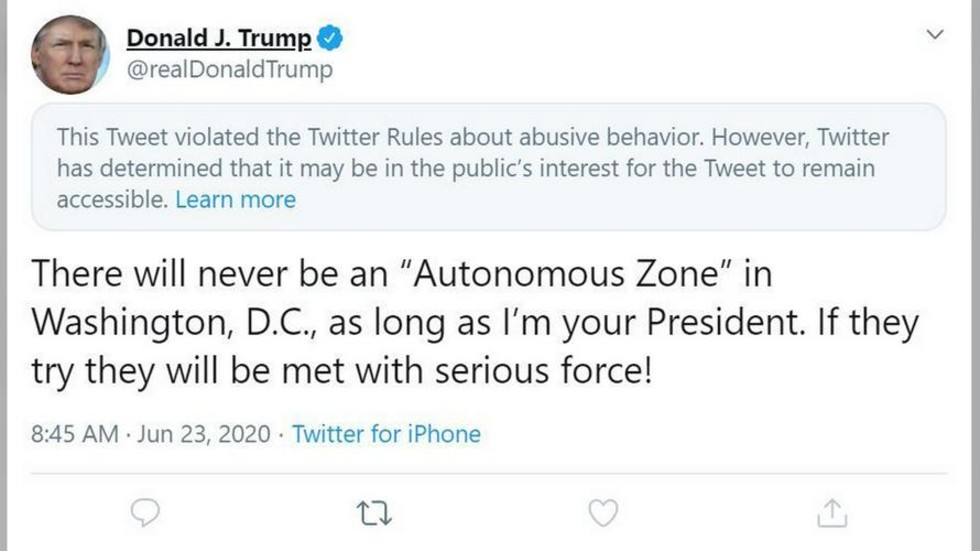
Task: Open the Donald J. Trump display name
Action: (218, 40)
